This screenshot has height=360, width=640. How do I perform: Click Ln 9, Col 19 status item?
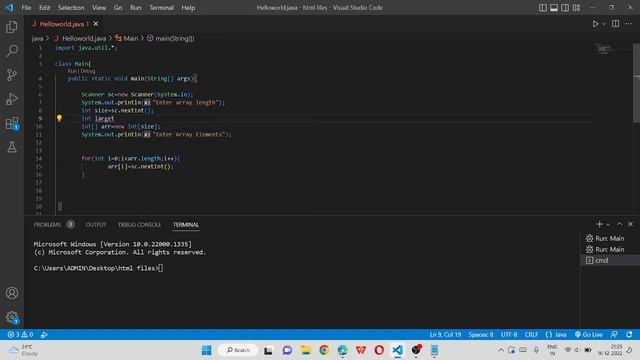coord(445,335)
